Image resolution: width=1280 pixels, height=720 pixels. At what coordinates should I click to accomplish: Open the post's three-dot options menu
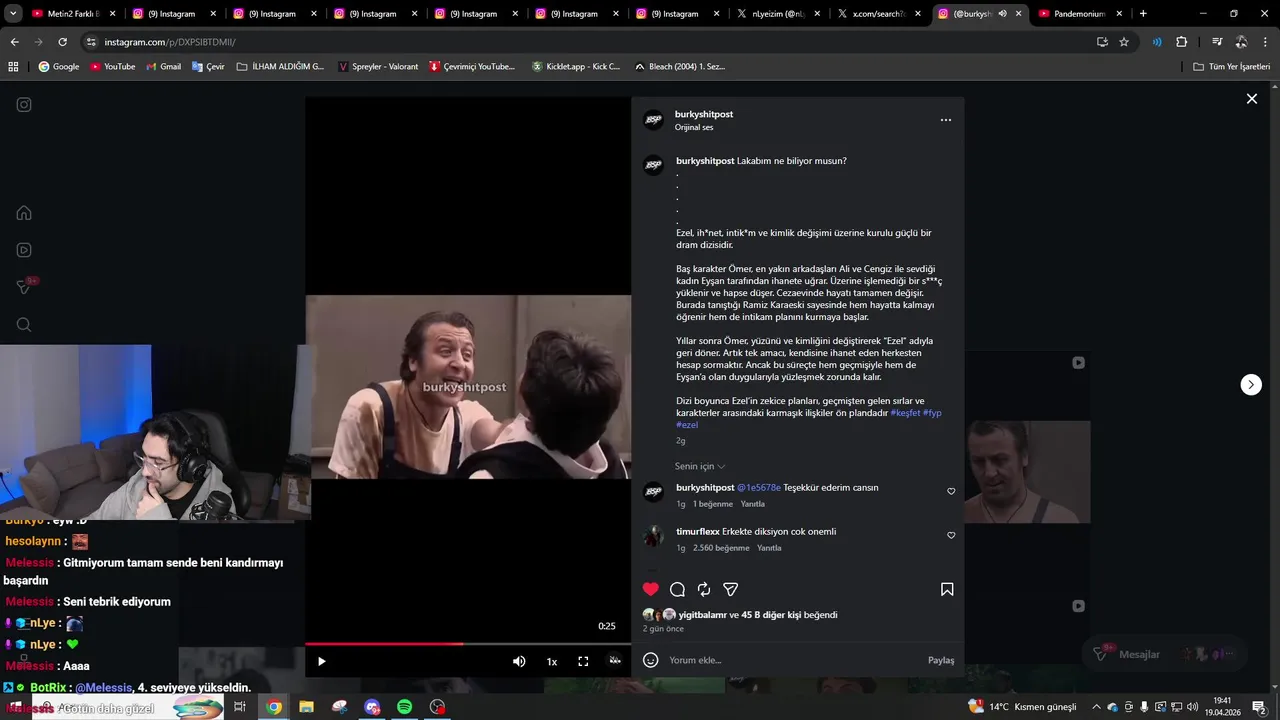[x=946, y=120]
